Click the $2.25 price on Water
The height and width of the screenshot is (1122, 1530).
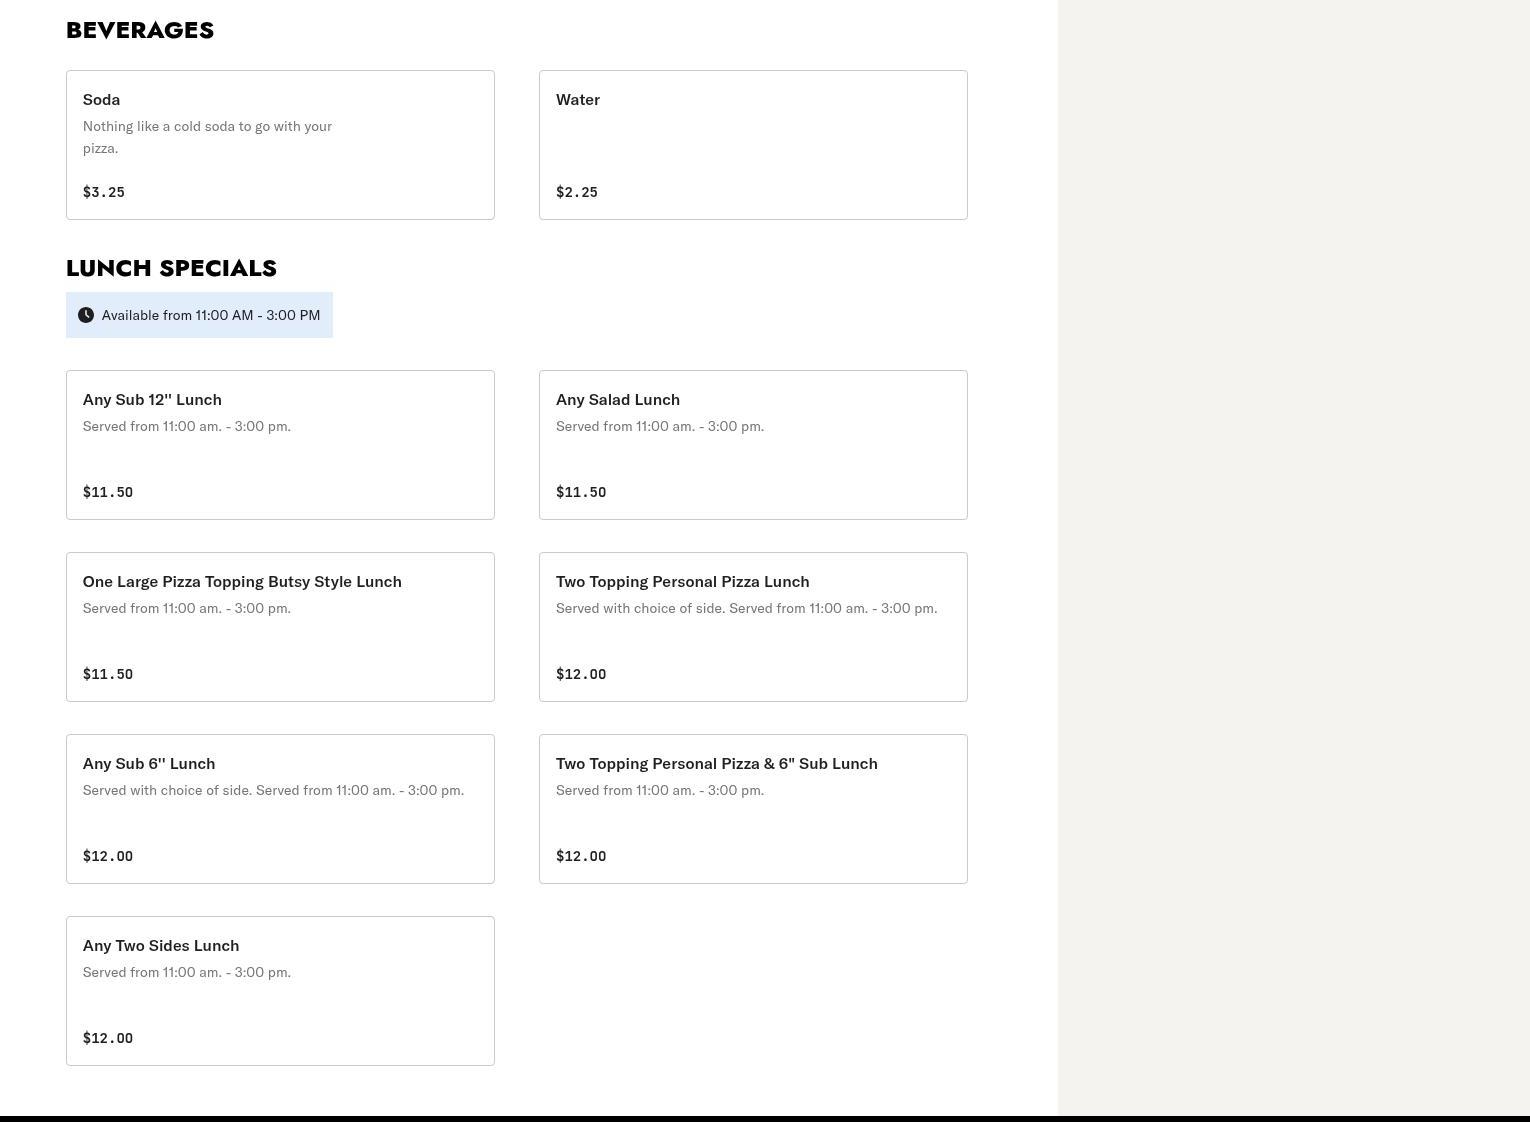(x=577, y=192)
